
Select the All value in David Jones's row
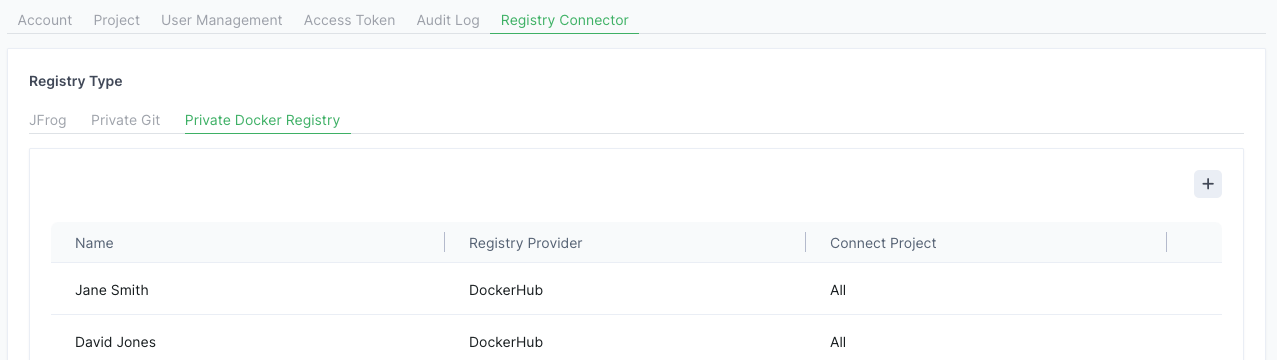838,342
